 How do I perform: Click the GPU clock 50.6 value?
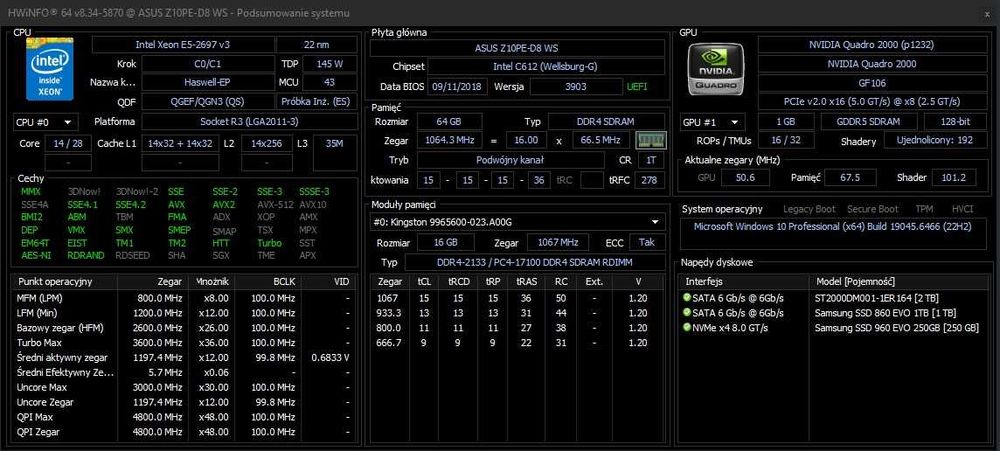745,177
